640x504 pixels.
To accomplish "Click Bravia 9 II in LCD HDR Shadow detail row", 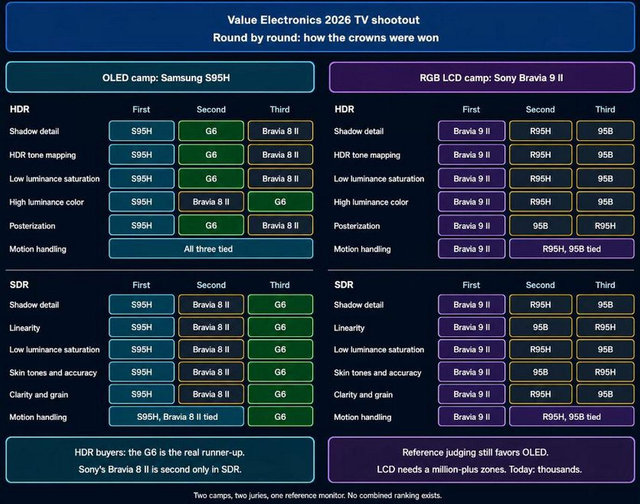I will click(x=471, y=131).
